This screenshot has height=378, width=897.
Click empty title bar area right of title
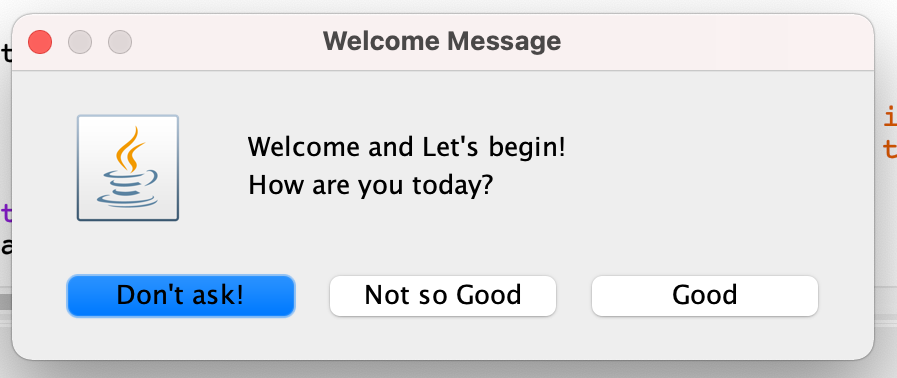[x=715, y=42]
